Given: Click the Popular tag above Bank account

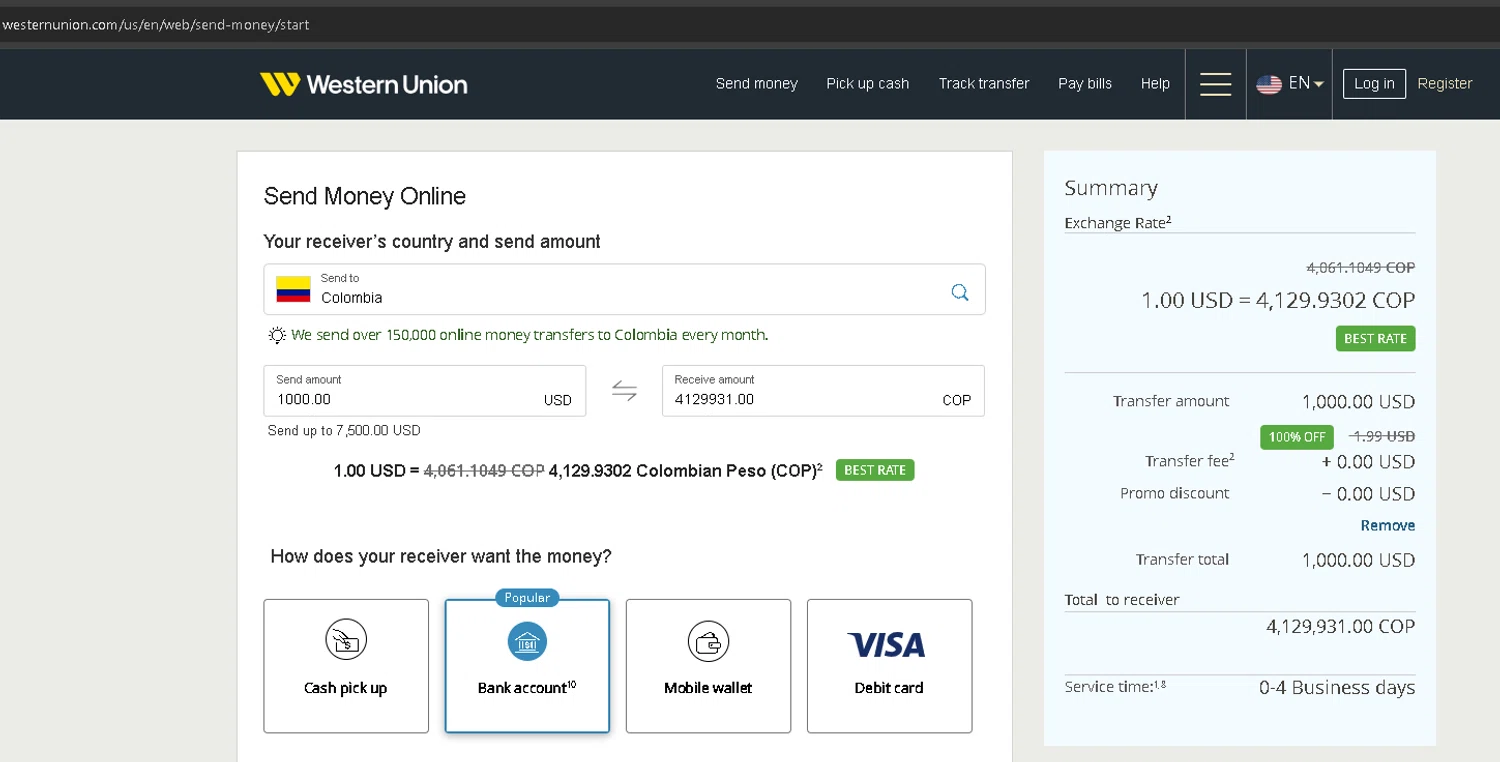Looking at the screenshot, I should [x=527, y=597].
